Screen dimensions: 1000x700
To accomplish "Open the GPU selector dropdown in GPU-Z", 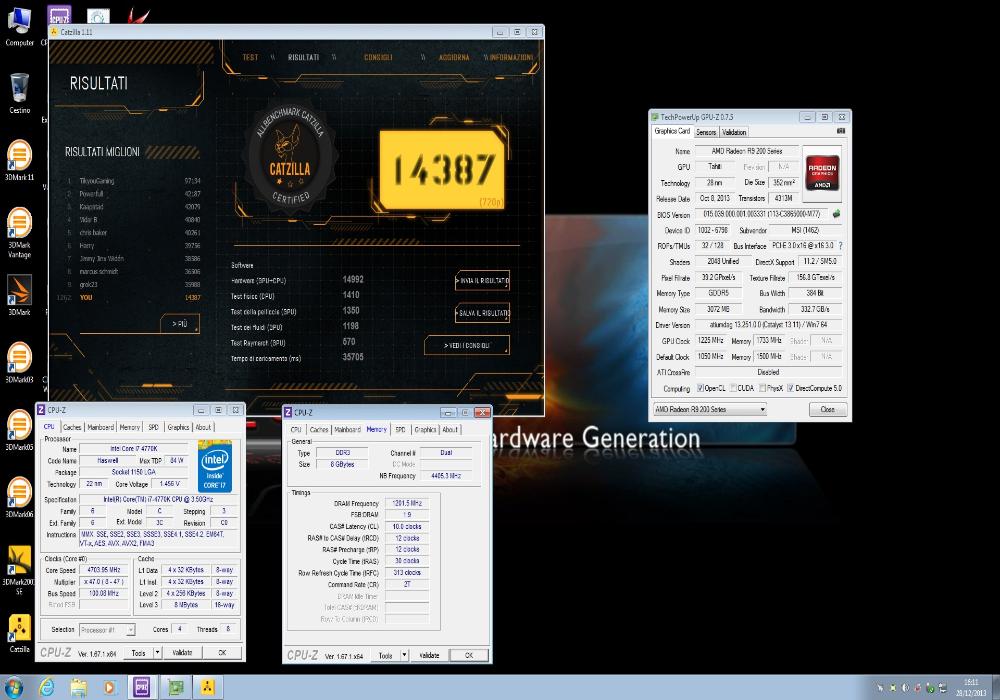I will [709, 409].
